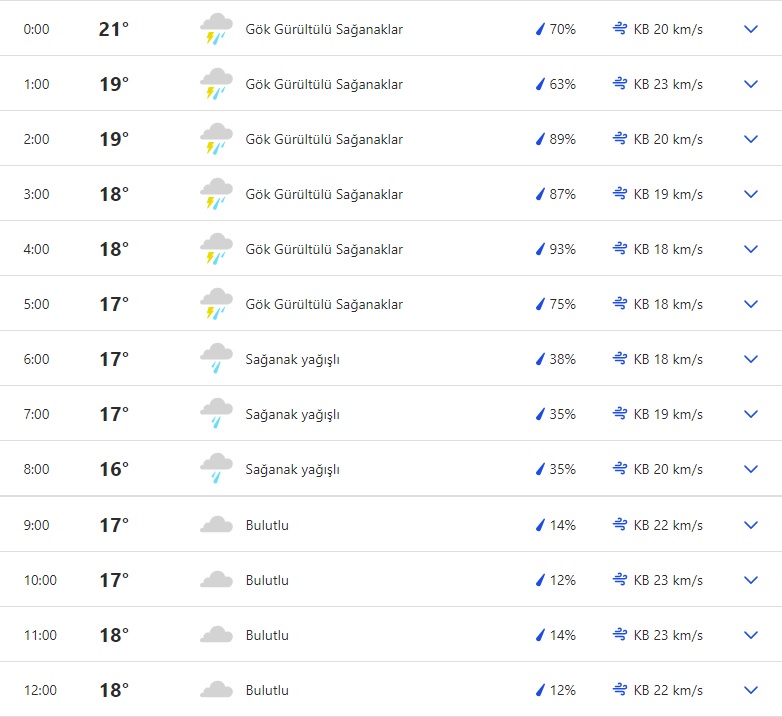The image size is (782, 717).
Task: Click 'Gök Gürültülü Sağanaklar' in the 1:00 row
Action: 324,84
